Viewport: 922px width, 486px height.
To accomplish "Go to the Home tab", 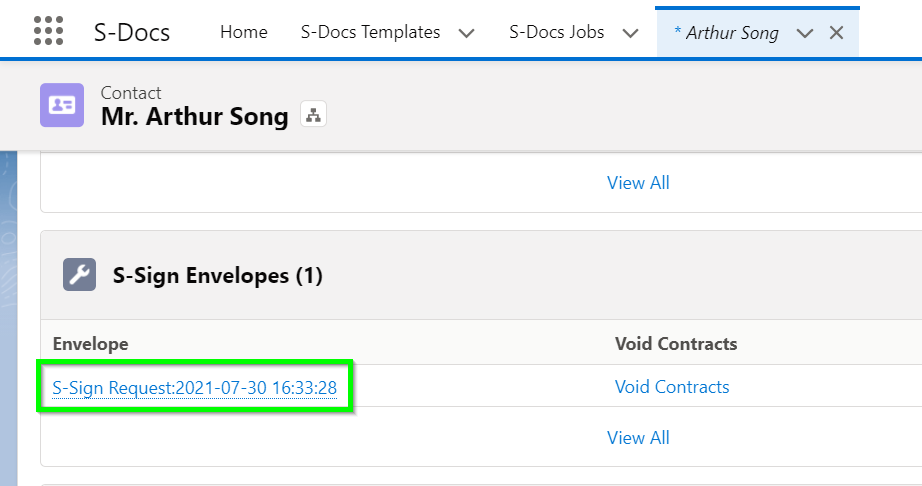I will tap(243, 32).
